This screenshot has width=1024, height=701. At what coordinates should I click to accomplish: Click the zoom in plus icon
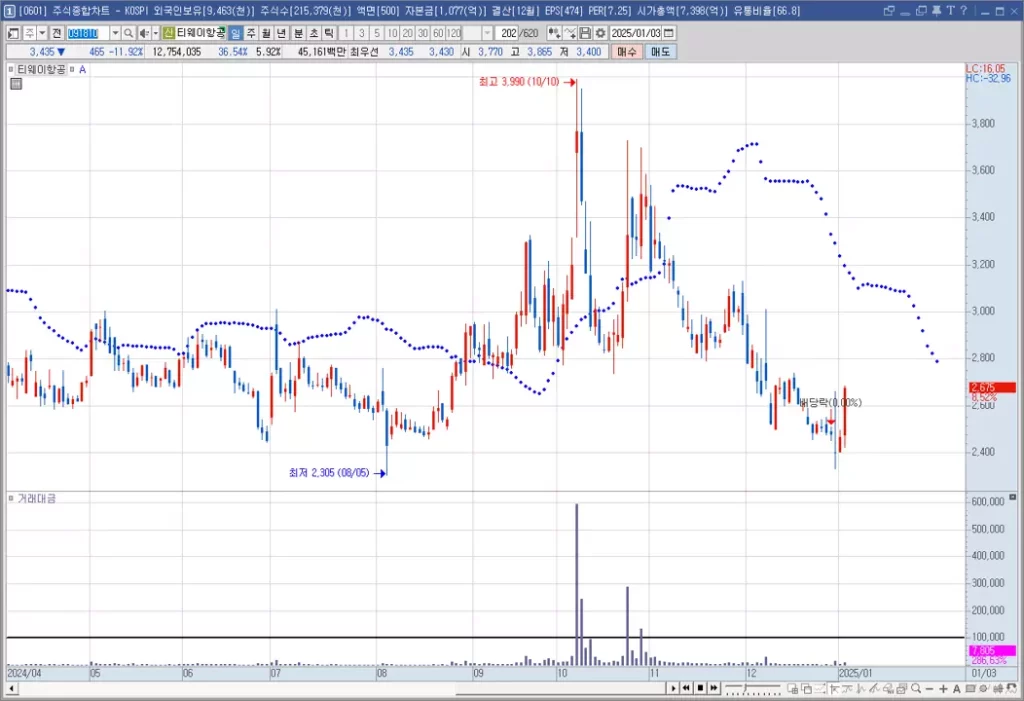click(943, 689)
